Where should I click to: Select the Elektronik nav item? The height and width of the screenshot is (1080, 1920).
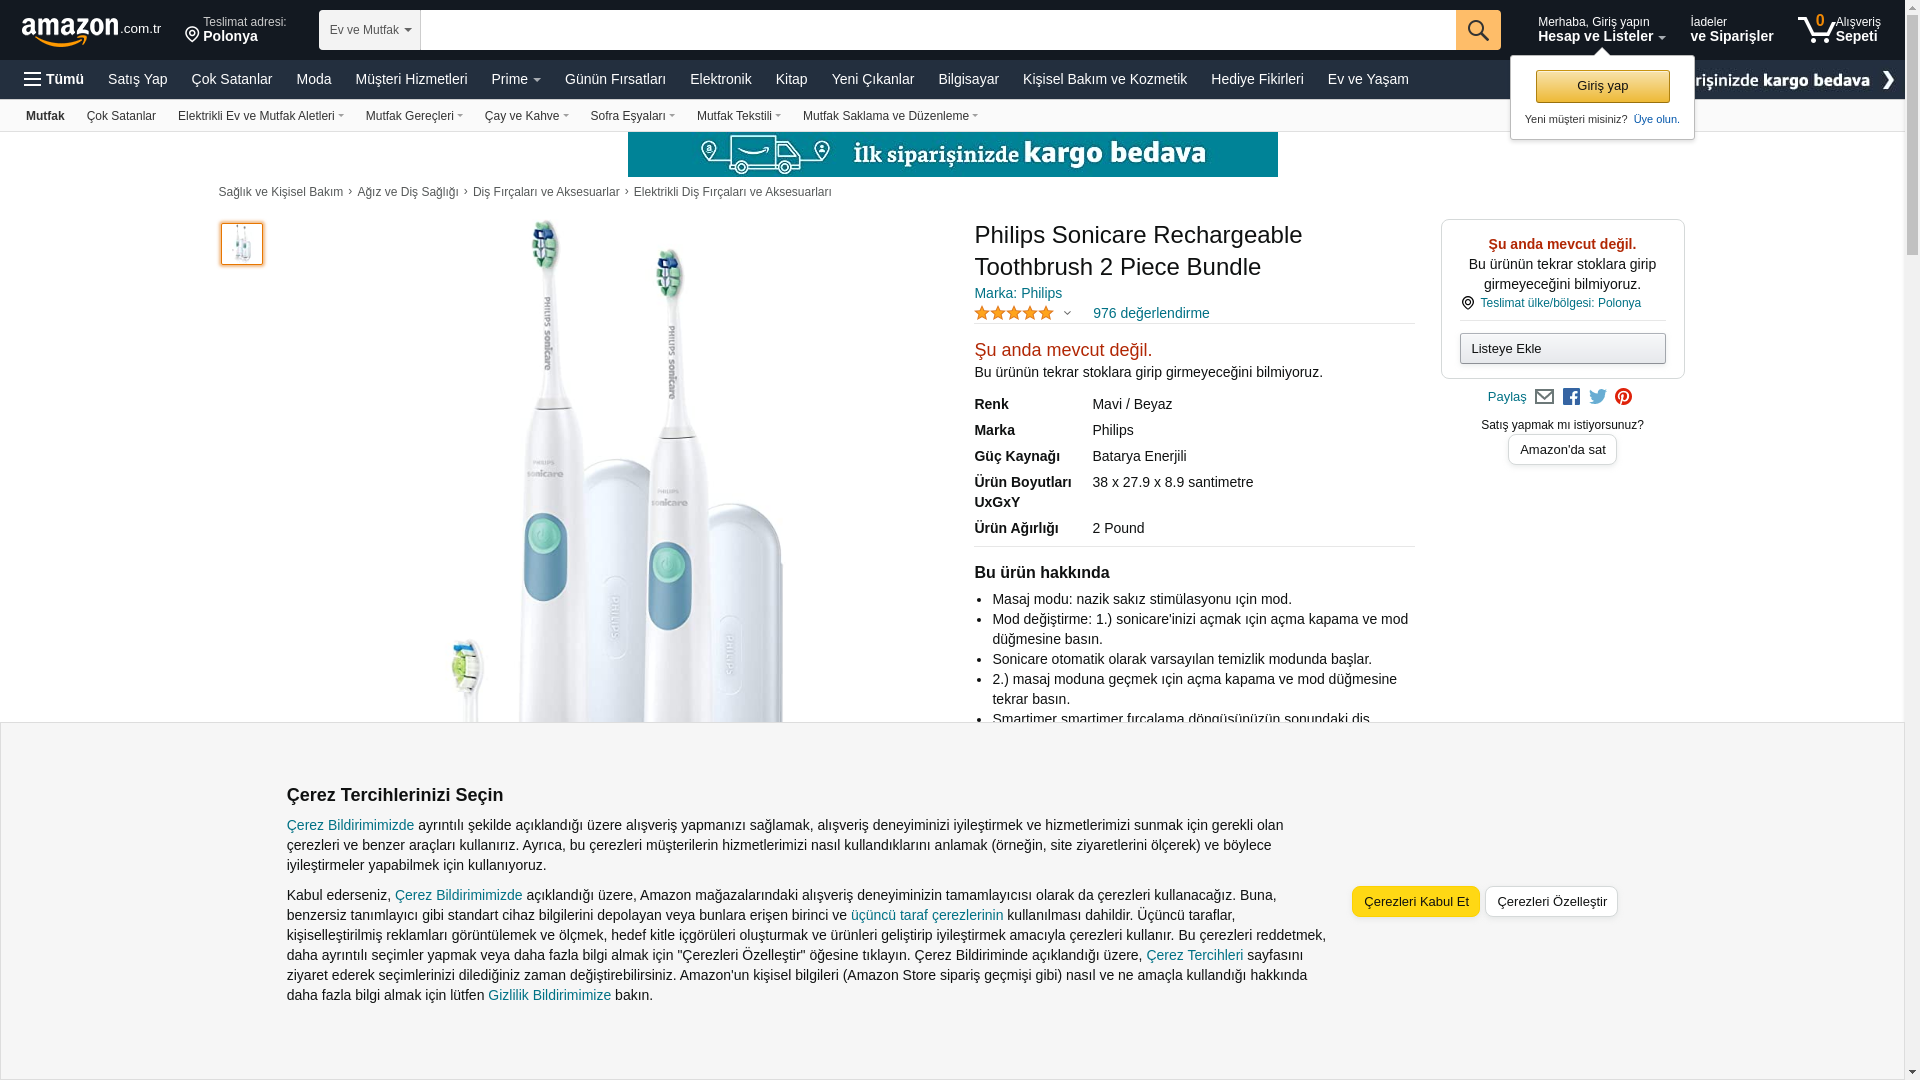click(x=720, y=79)
